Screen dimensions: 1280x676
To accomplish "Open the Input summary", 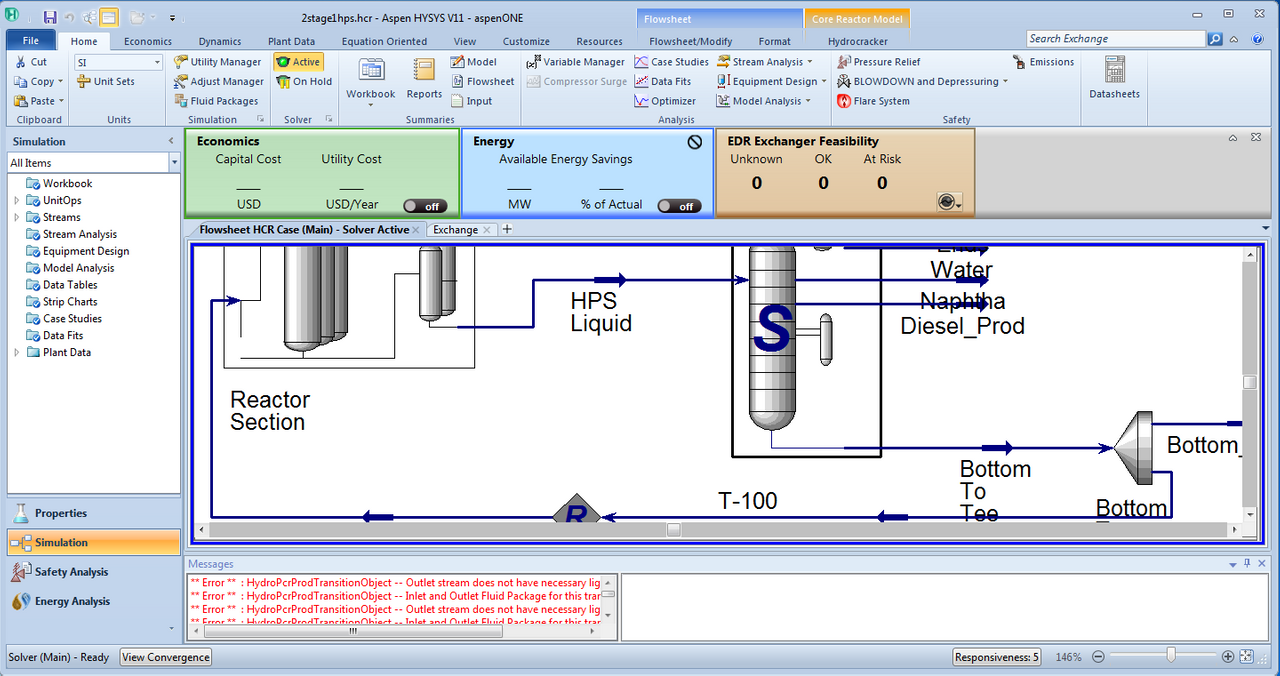I will 471,101.
